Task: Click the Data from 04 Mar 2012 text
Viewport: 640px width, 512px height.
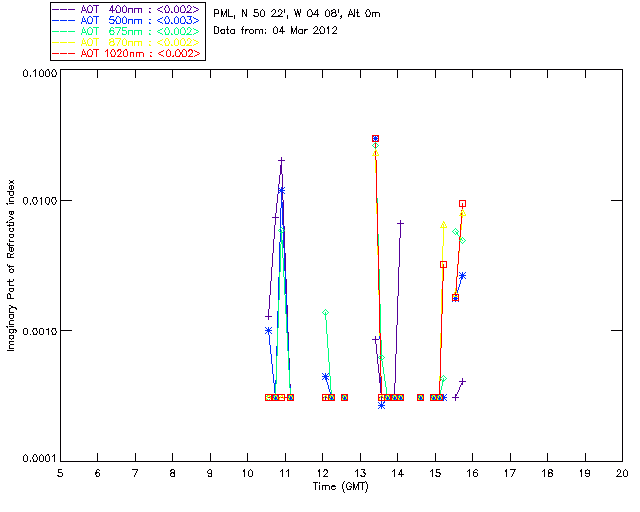Action: coord(276,31)
